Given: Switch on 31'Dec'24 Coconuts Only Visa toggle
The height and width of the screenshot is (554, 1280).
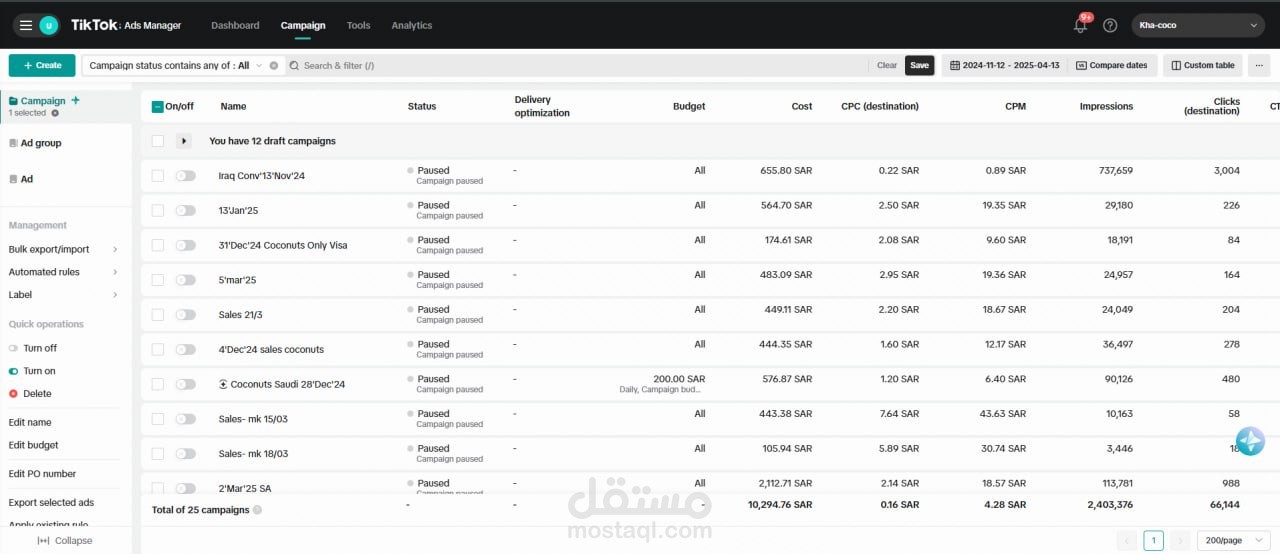Looking at the screenshot, I should 185,245.
